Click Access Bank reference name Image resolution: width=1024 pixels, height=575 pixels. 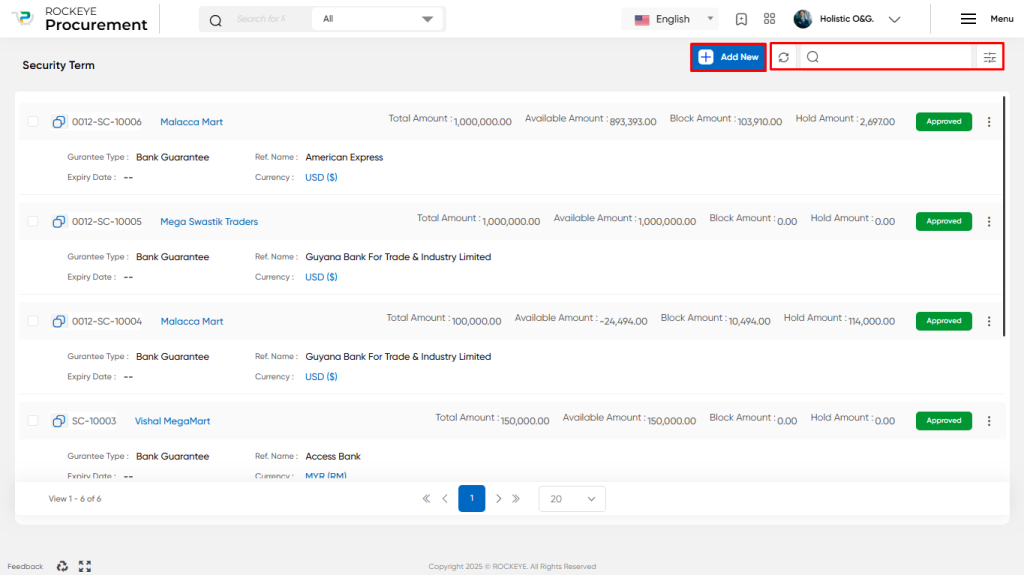[333, 456]
